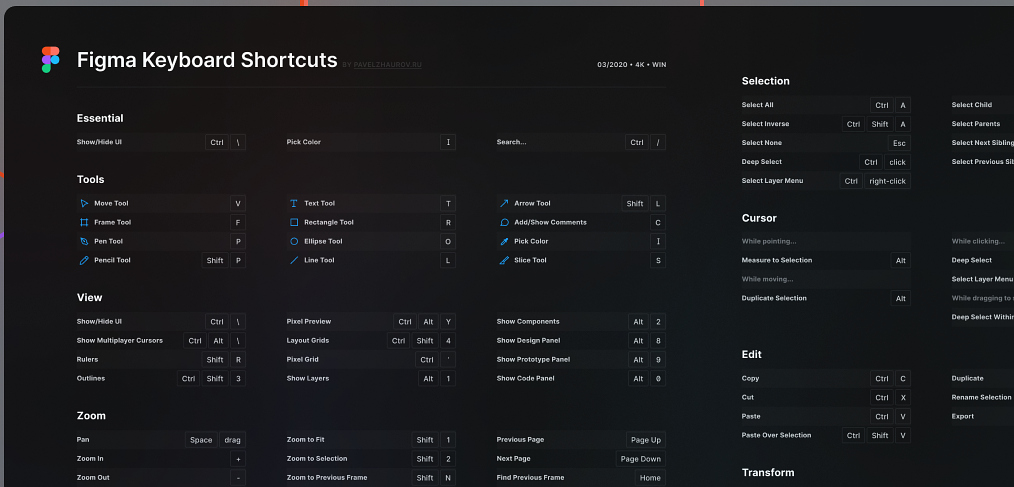Click the Show Prototype Panel label
The width and height of the screenshot is (1014, 487).
coord(534,359)
